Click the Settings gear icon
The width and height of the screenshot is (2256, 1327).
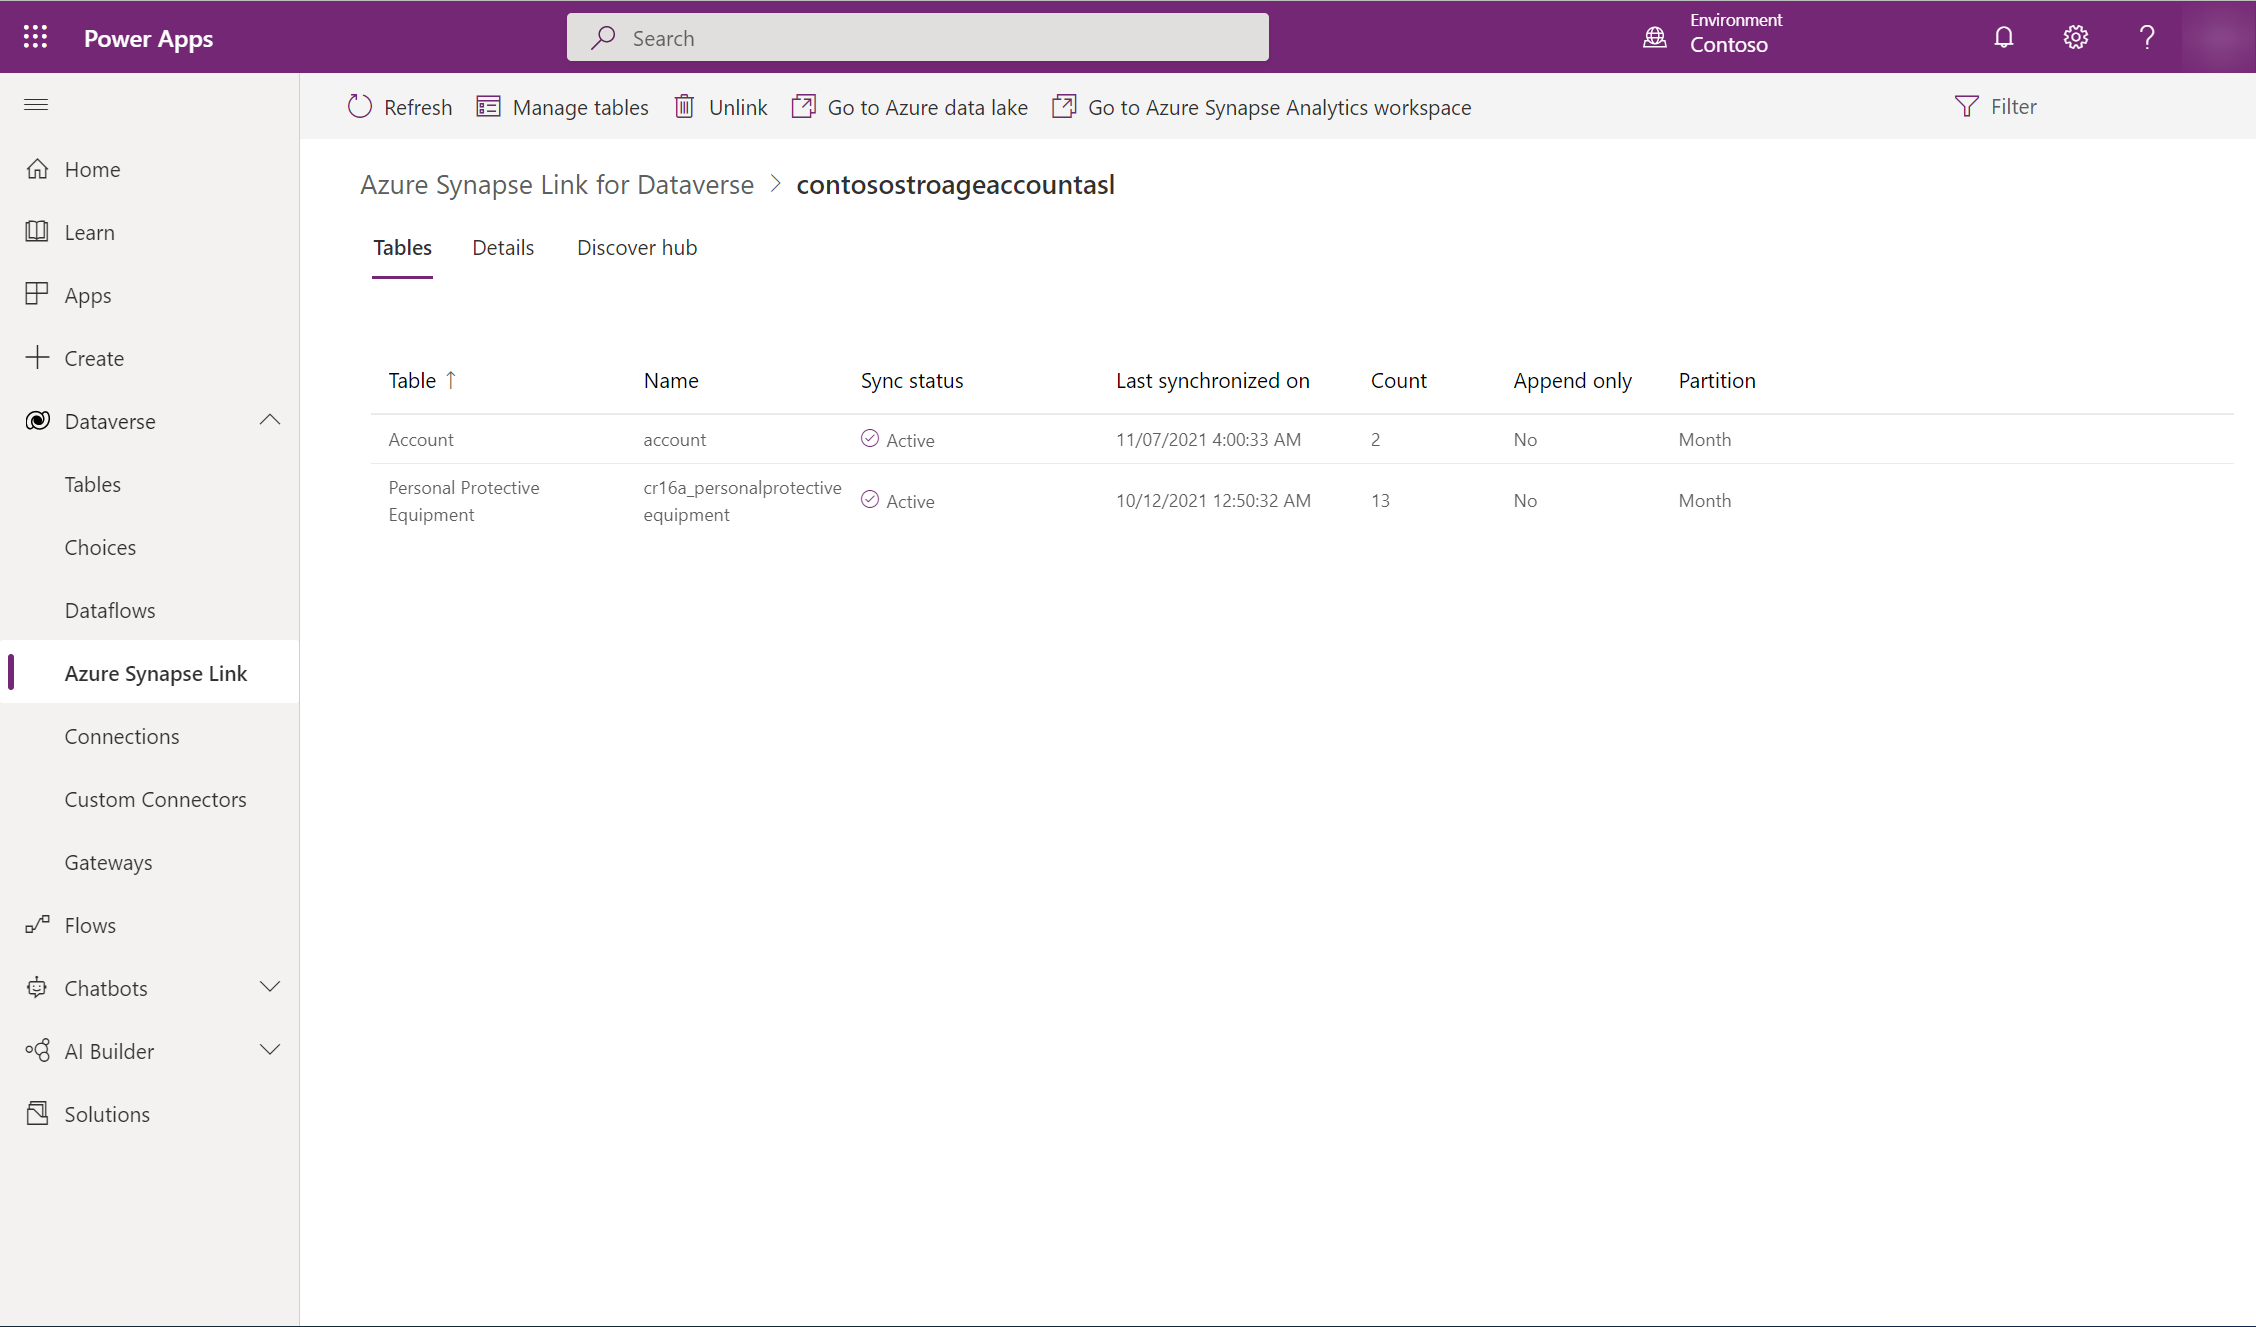[2074, 36]
